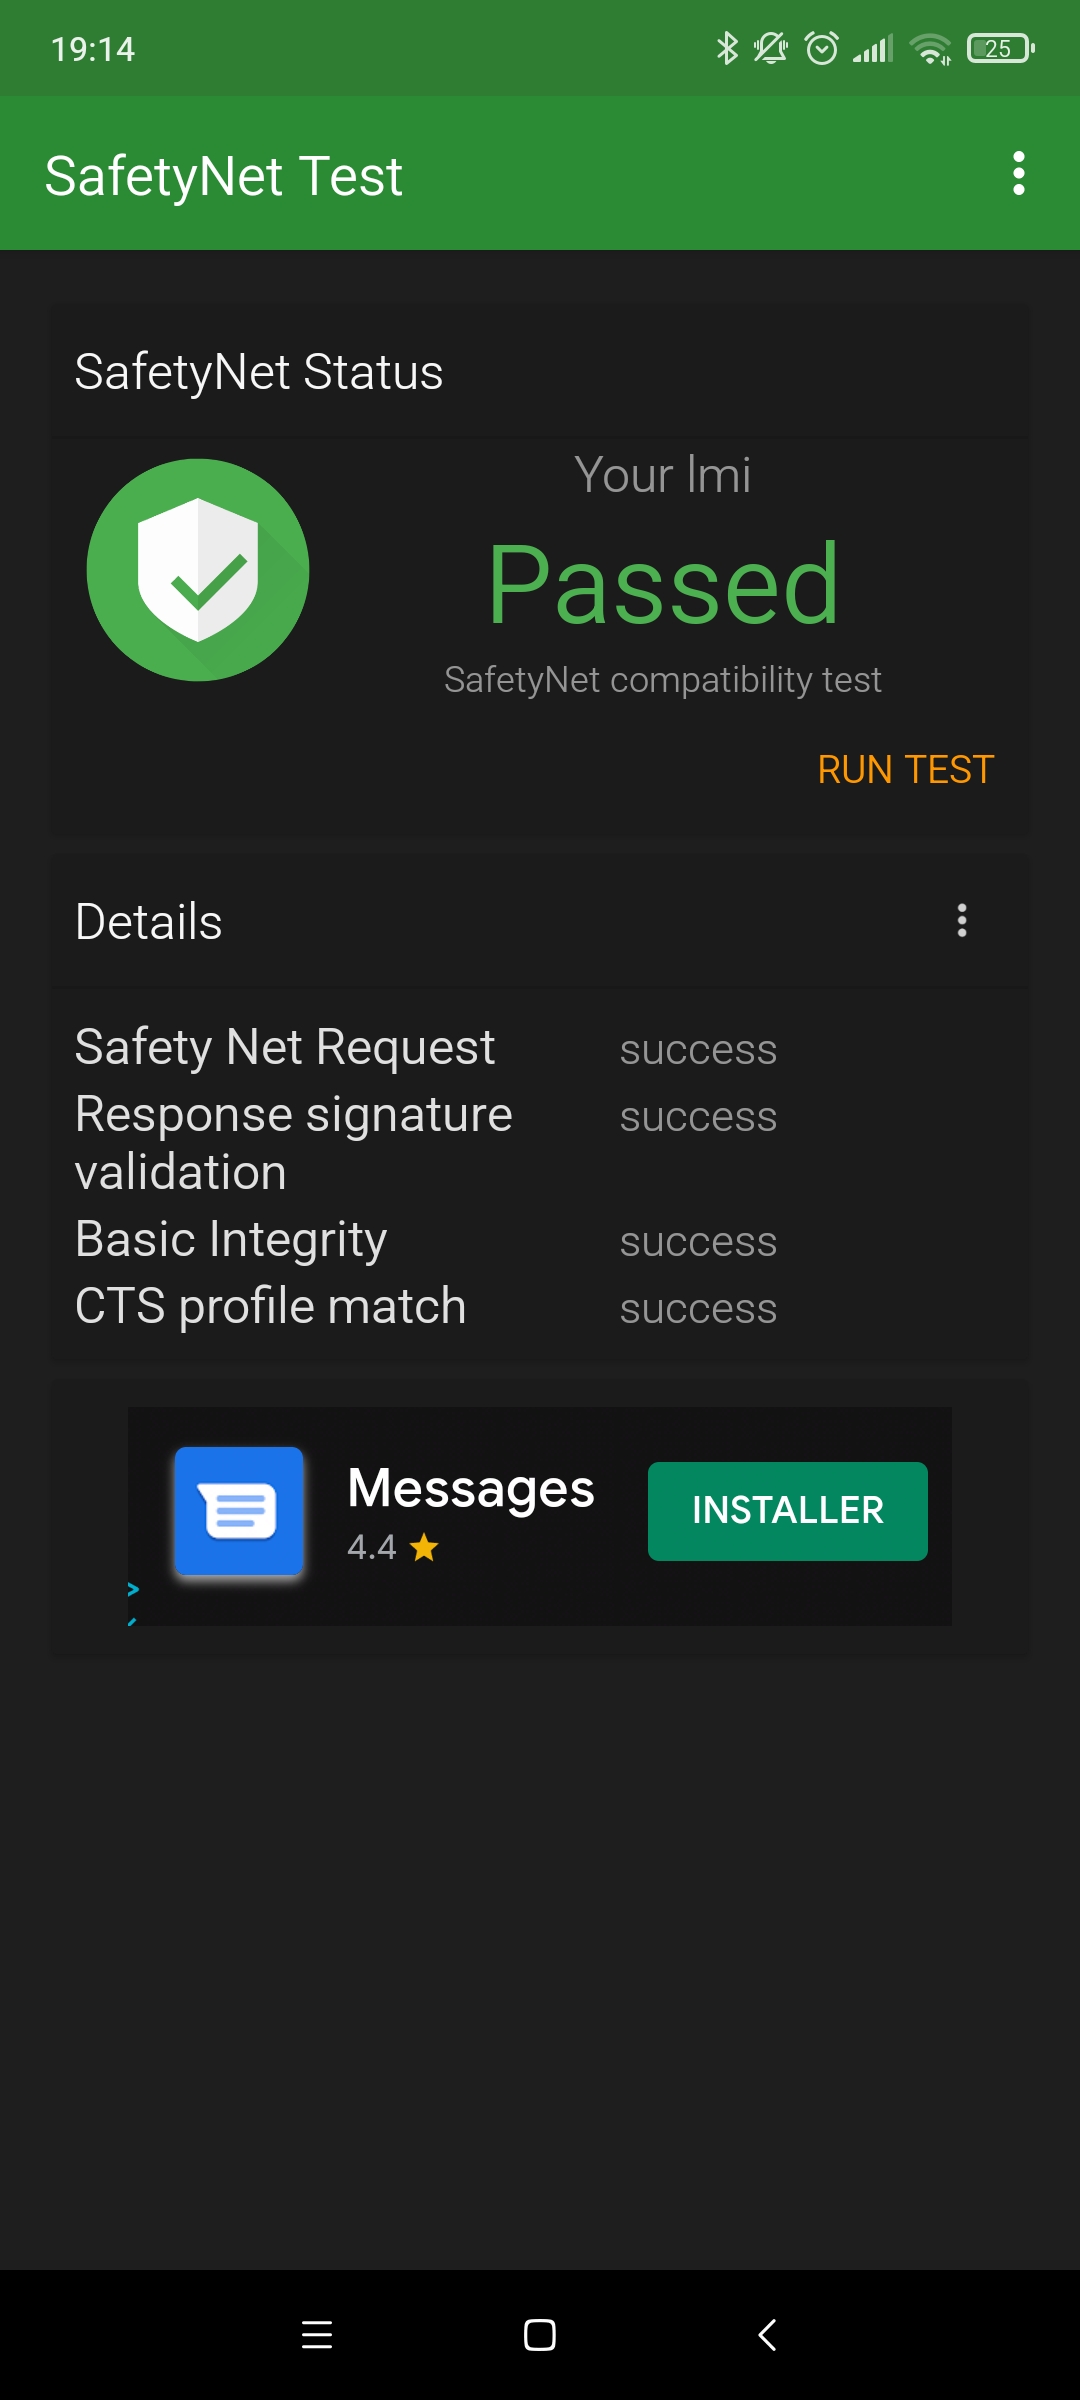
Task: Tap the alarm clock status icon
Action: 822,48
